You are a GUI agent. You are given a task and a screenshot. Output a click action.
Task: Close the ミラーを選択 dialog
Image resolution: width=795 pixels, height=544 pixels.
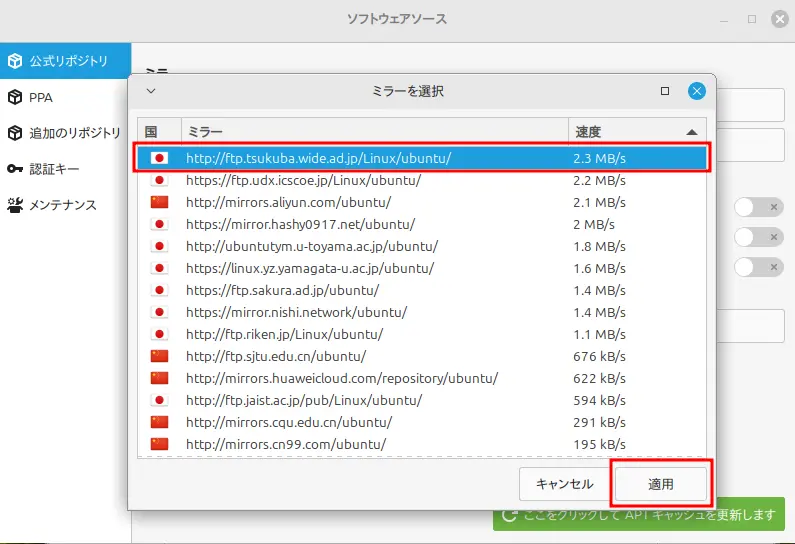click(x=697, y=91)
